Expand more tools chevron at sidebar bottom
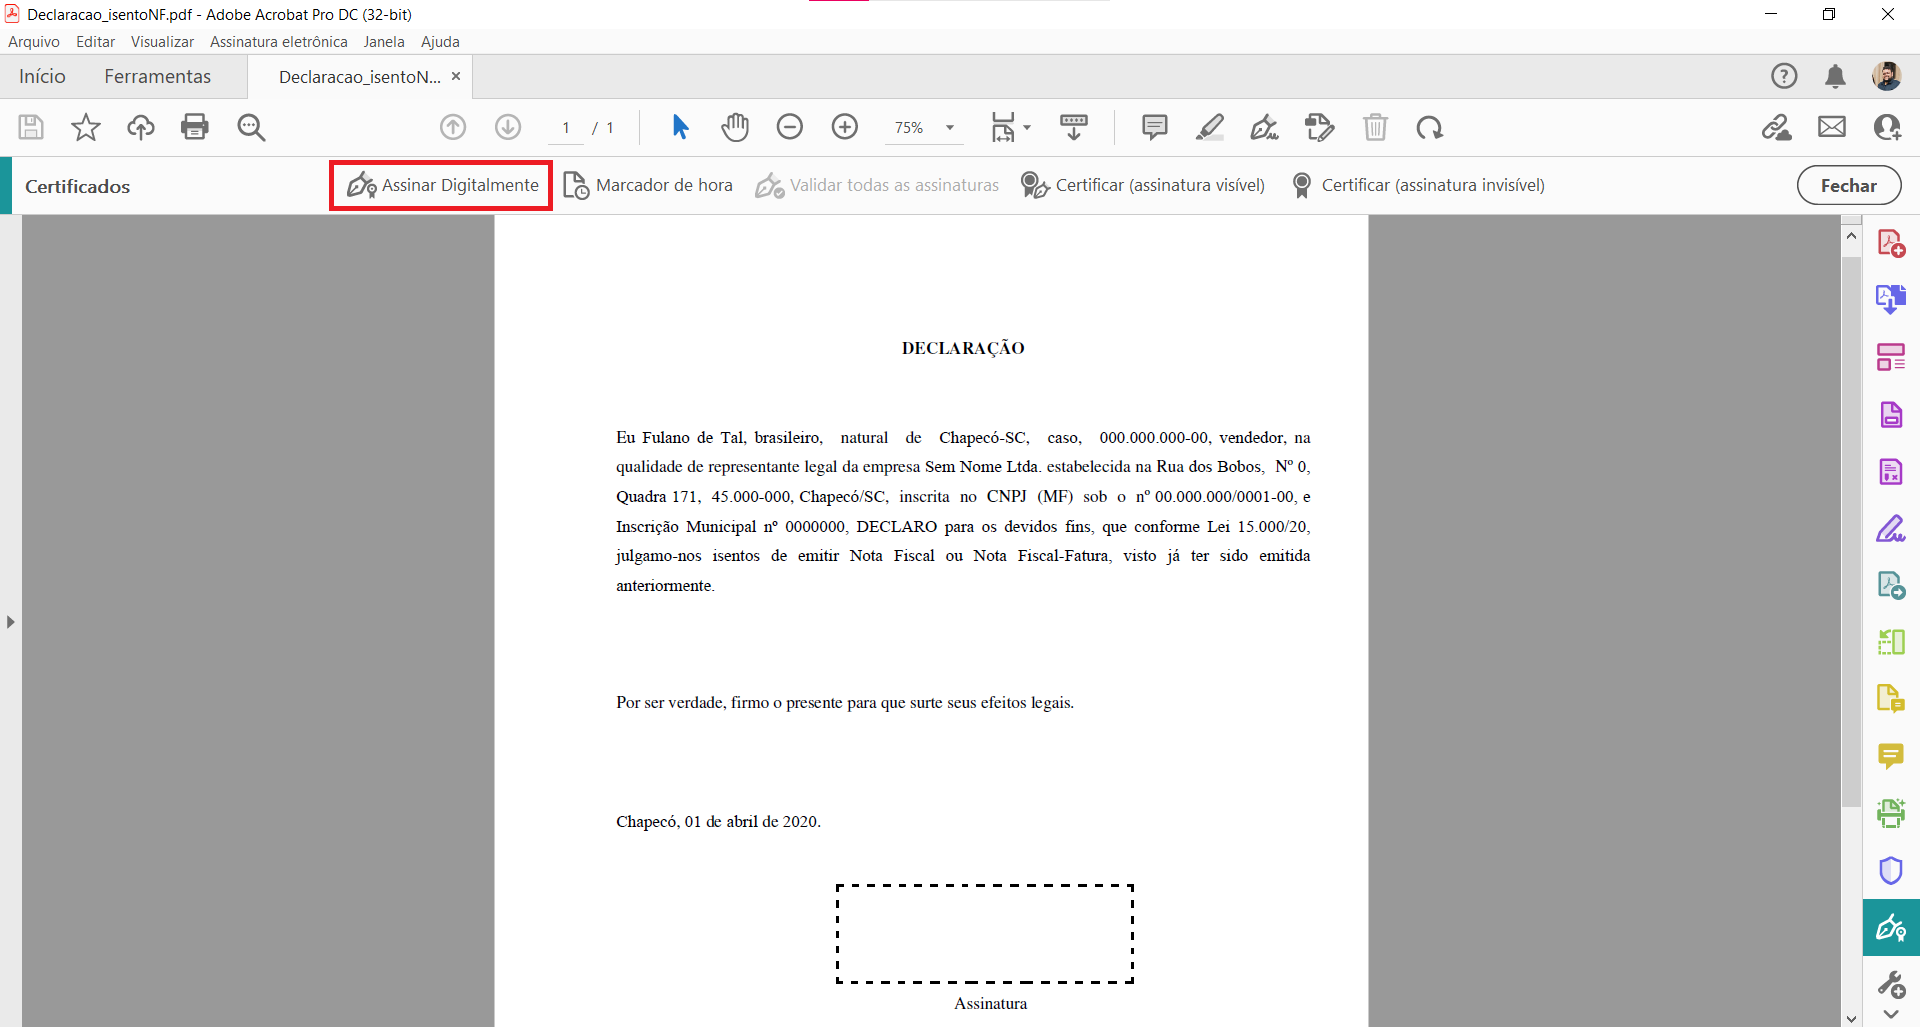The image size is (1920, 1027). [x=1893, y=1015]
